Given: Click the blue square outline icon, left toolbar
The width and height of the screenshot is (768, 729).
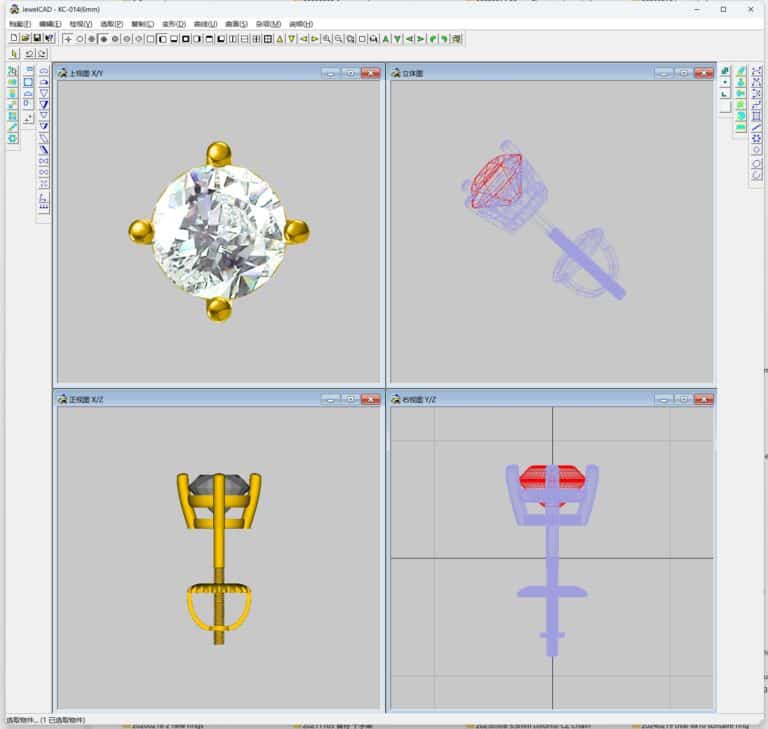Looking at the screenshot, I should coord(28,82).
